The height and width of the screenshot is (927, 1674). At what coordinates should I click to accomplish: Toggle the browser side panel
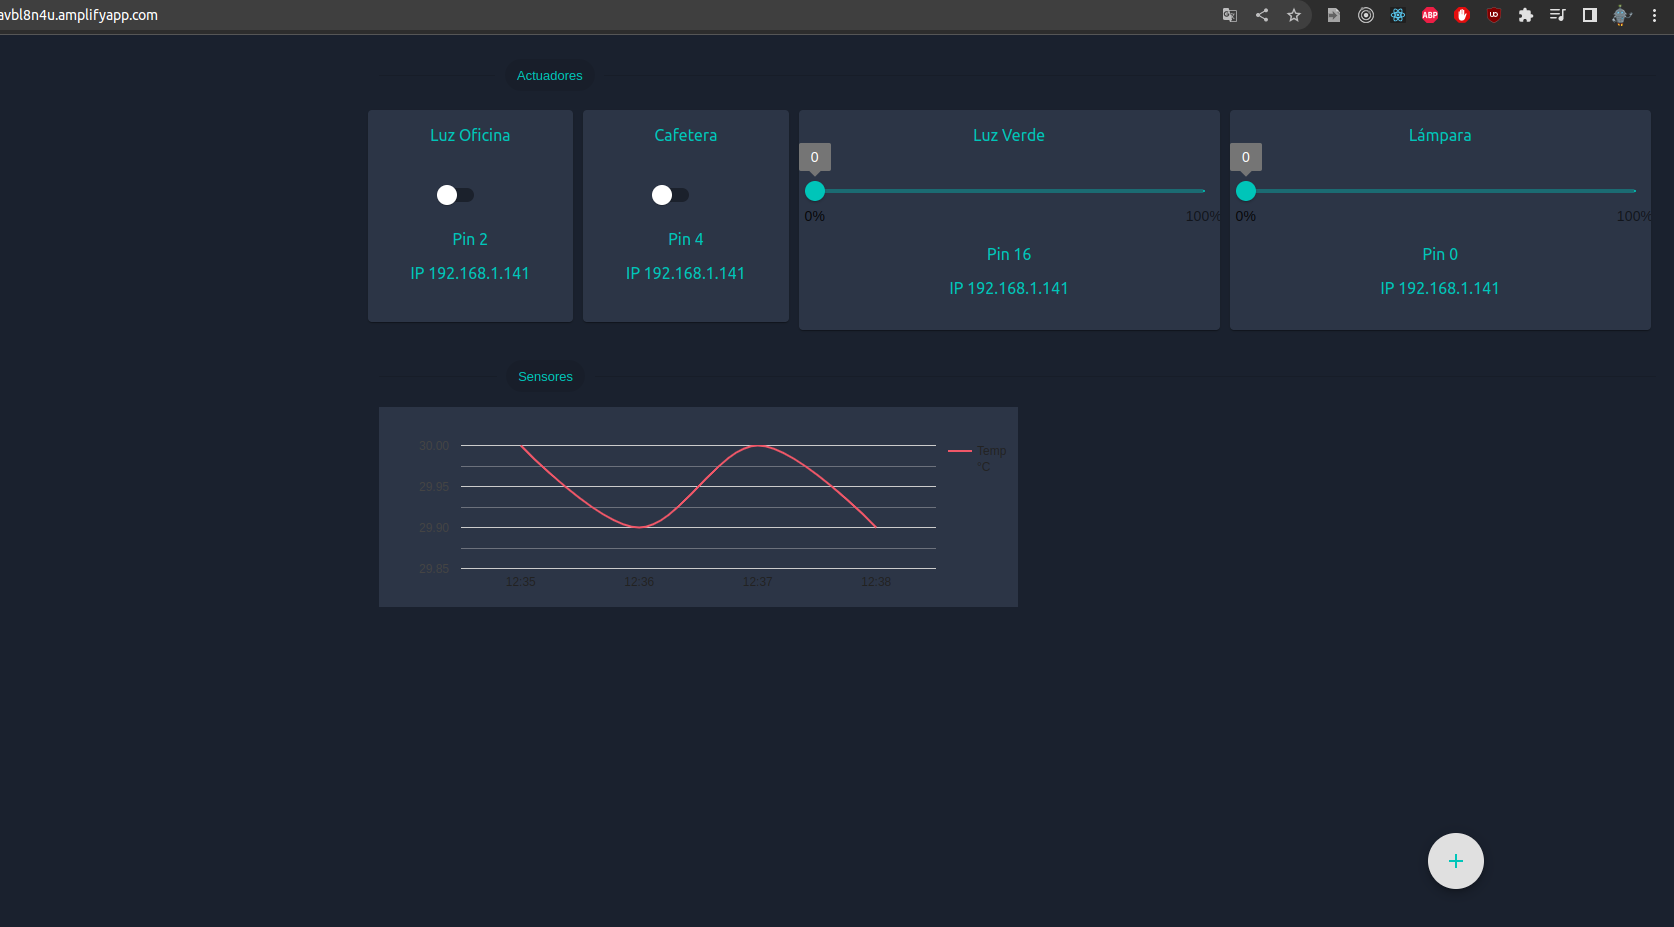(x=1590, y=15)
